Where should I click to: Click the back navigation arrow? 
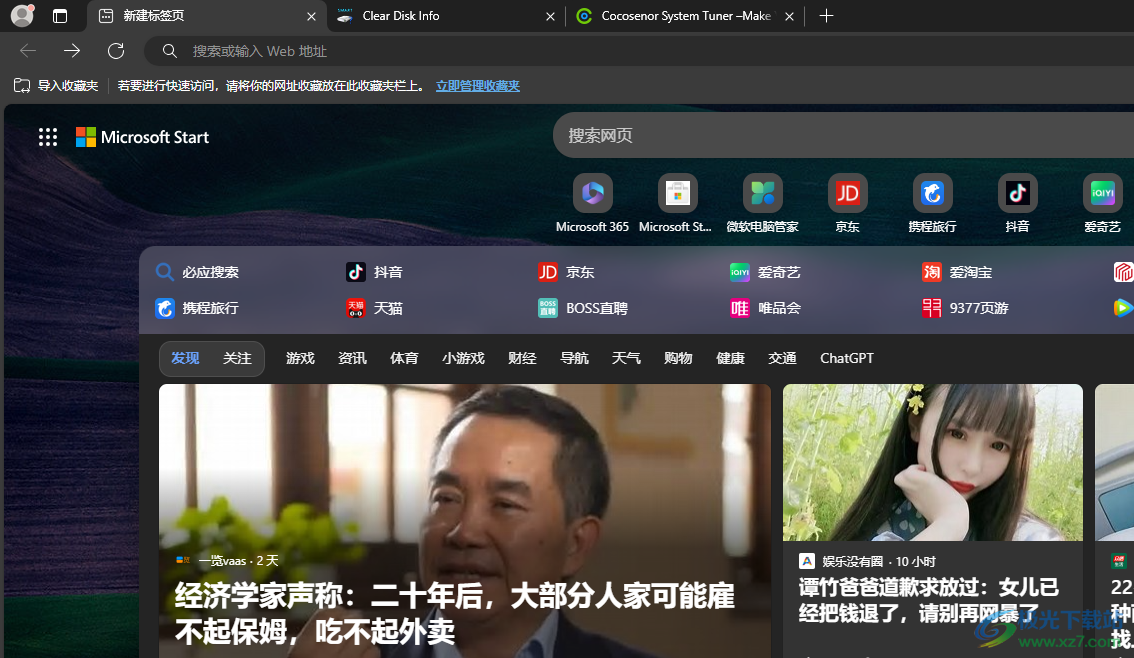27,51
